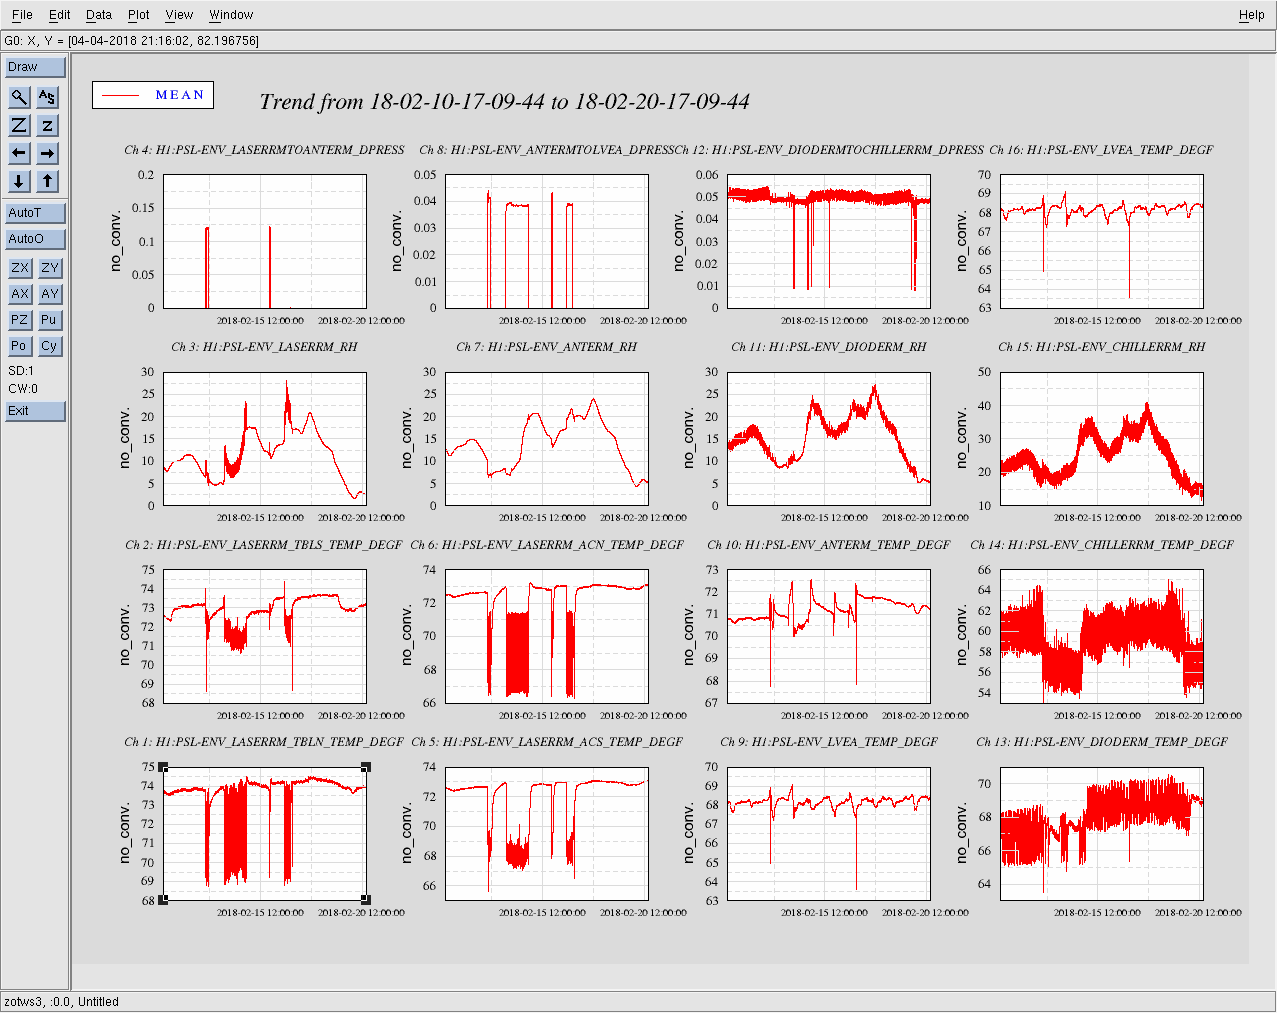Select the magnifier zoom tool
The image size is (1277, 1013).
[x=19, y=97]
